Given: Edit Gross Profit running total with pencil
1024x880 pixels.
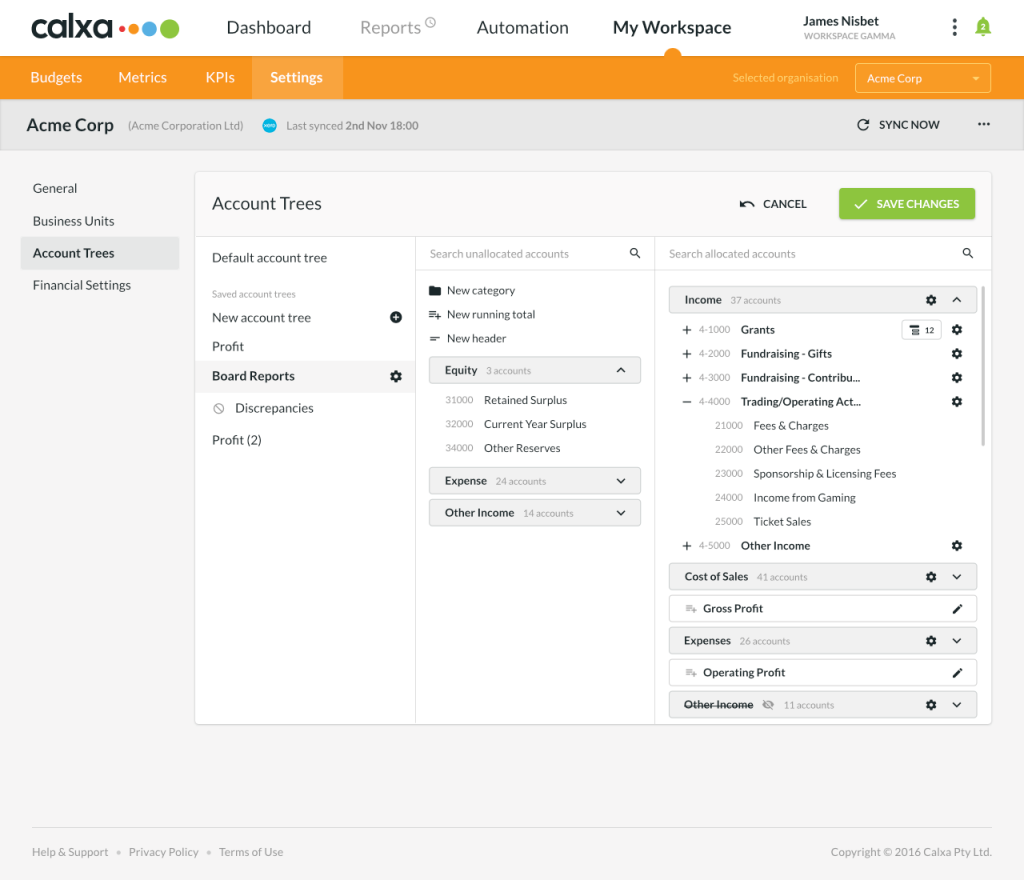Looking at the screenshot, I should 957,609.
